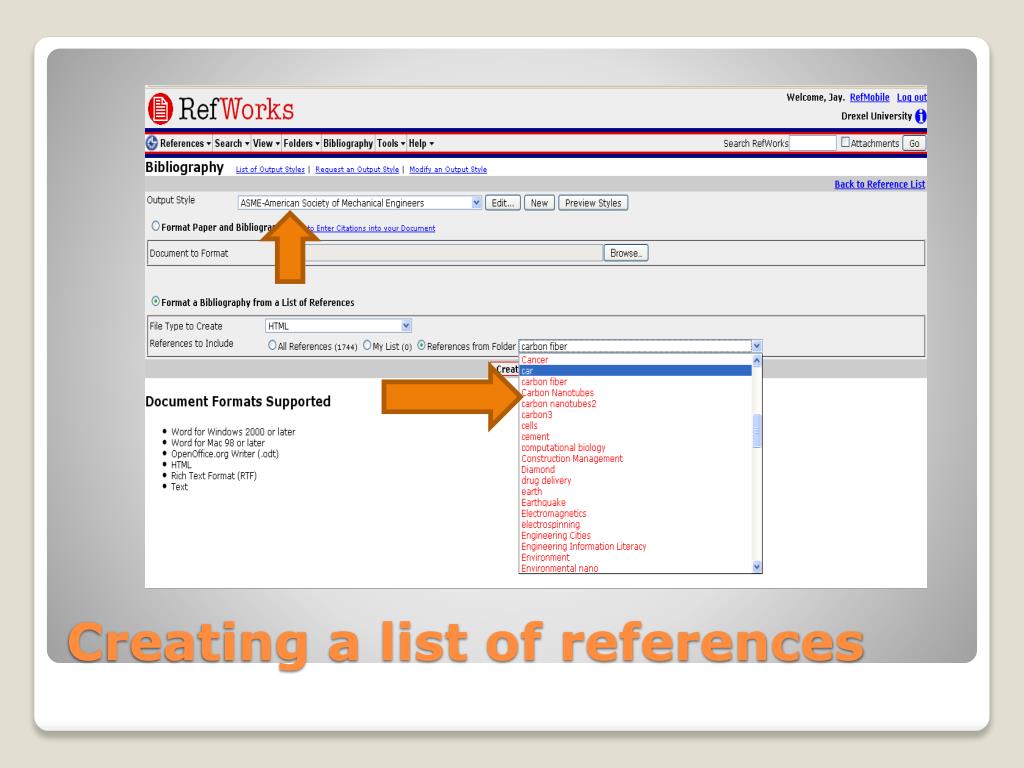Click folder list scroll down arrow
The height and width of the screenshot is (768, 1024).
[757, 567]
